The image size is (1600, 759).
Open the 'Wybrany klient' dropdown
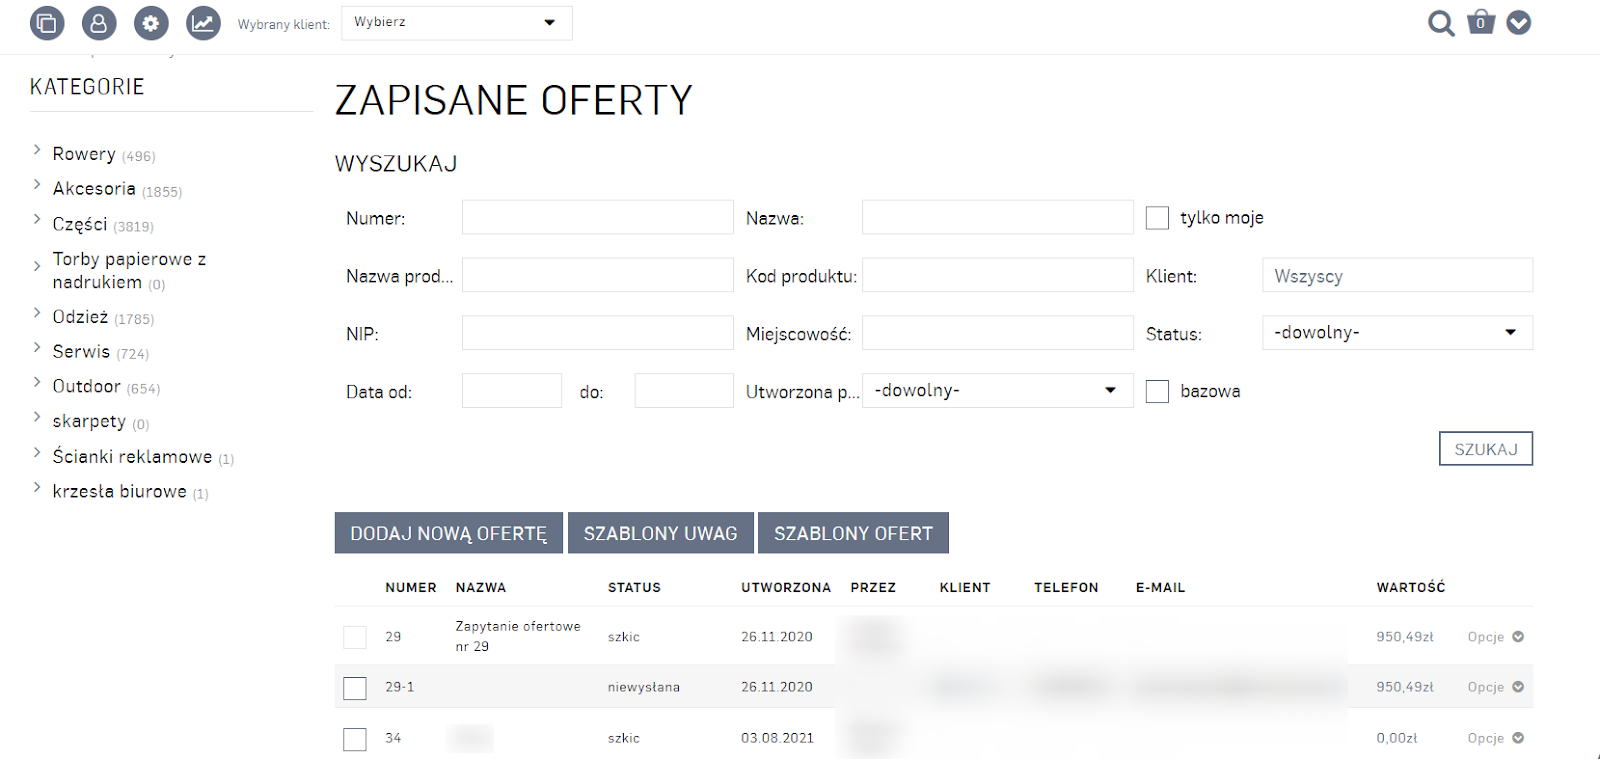click(457, 23)
